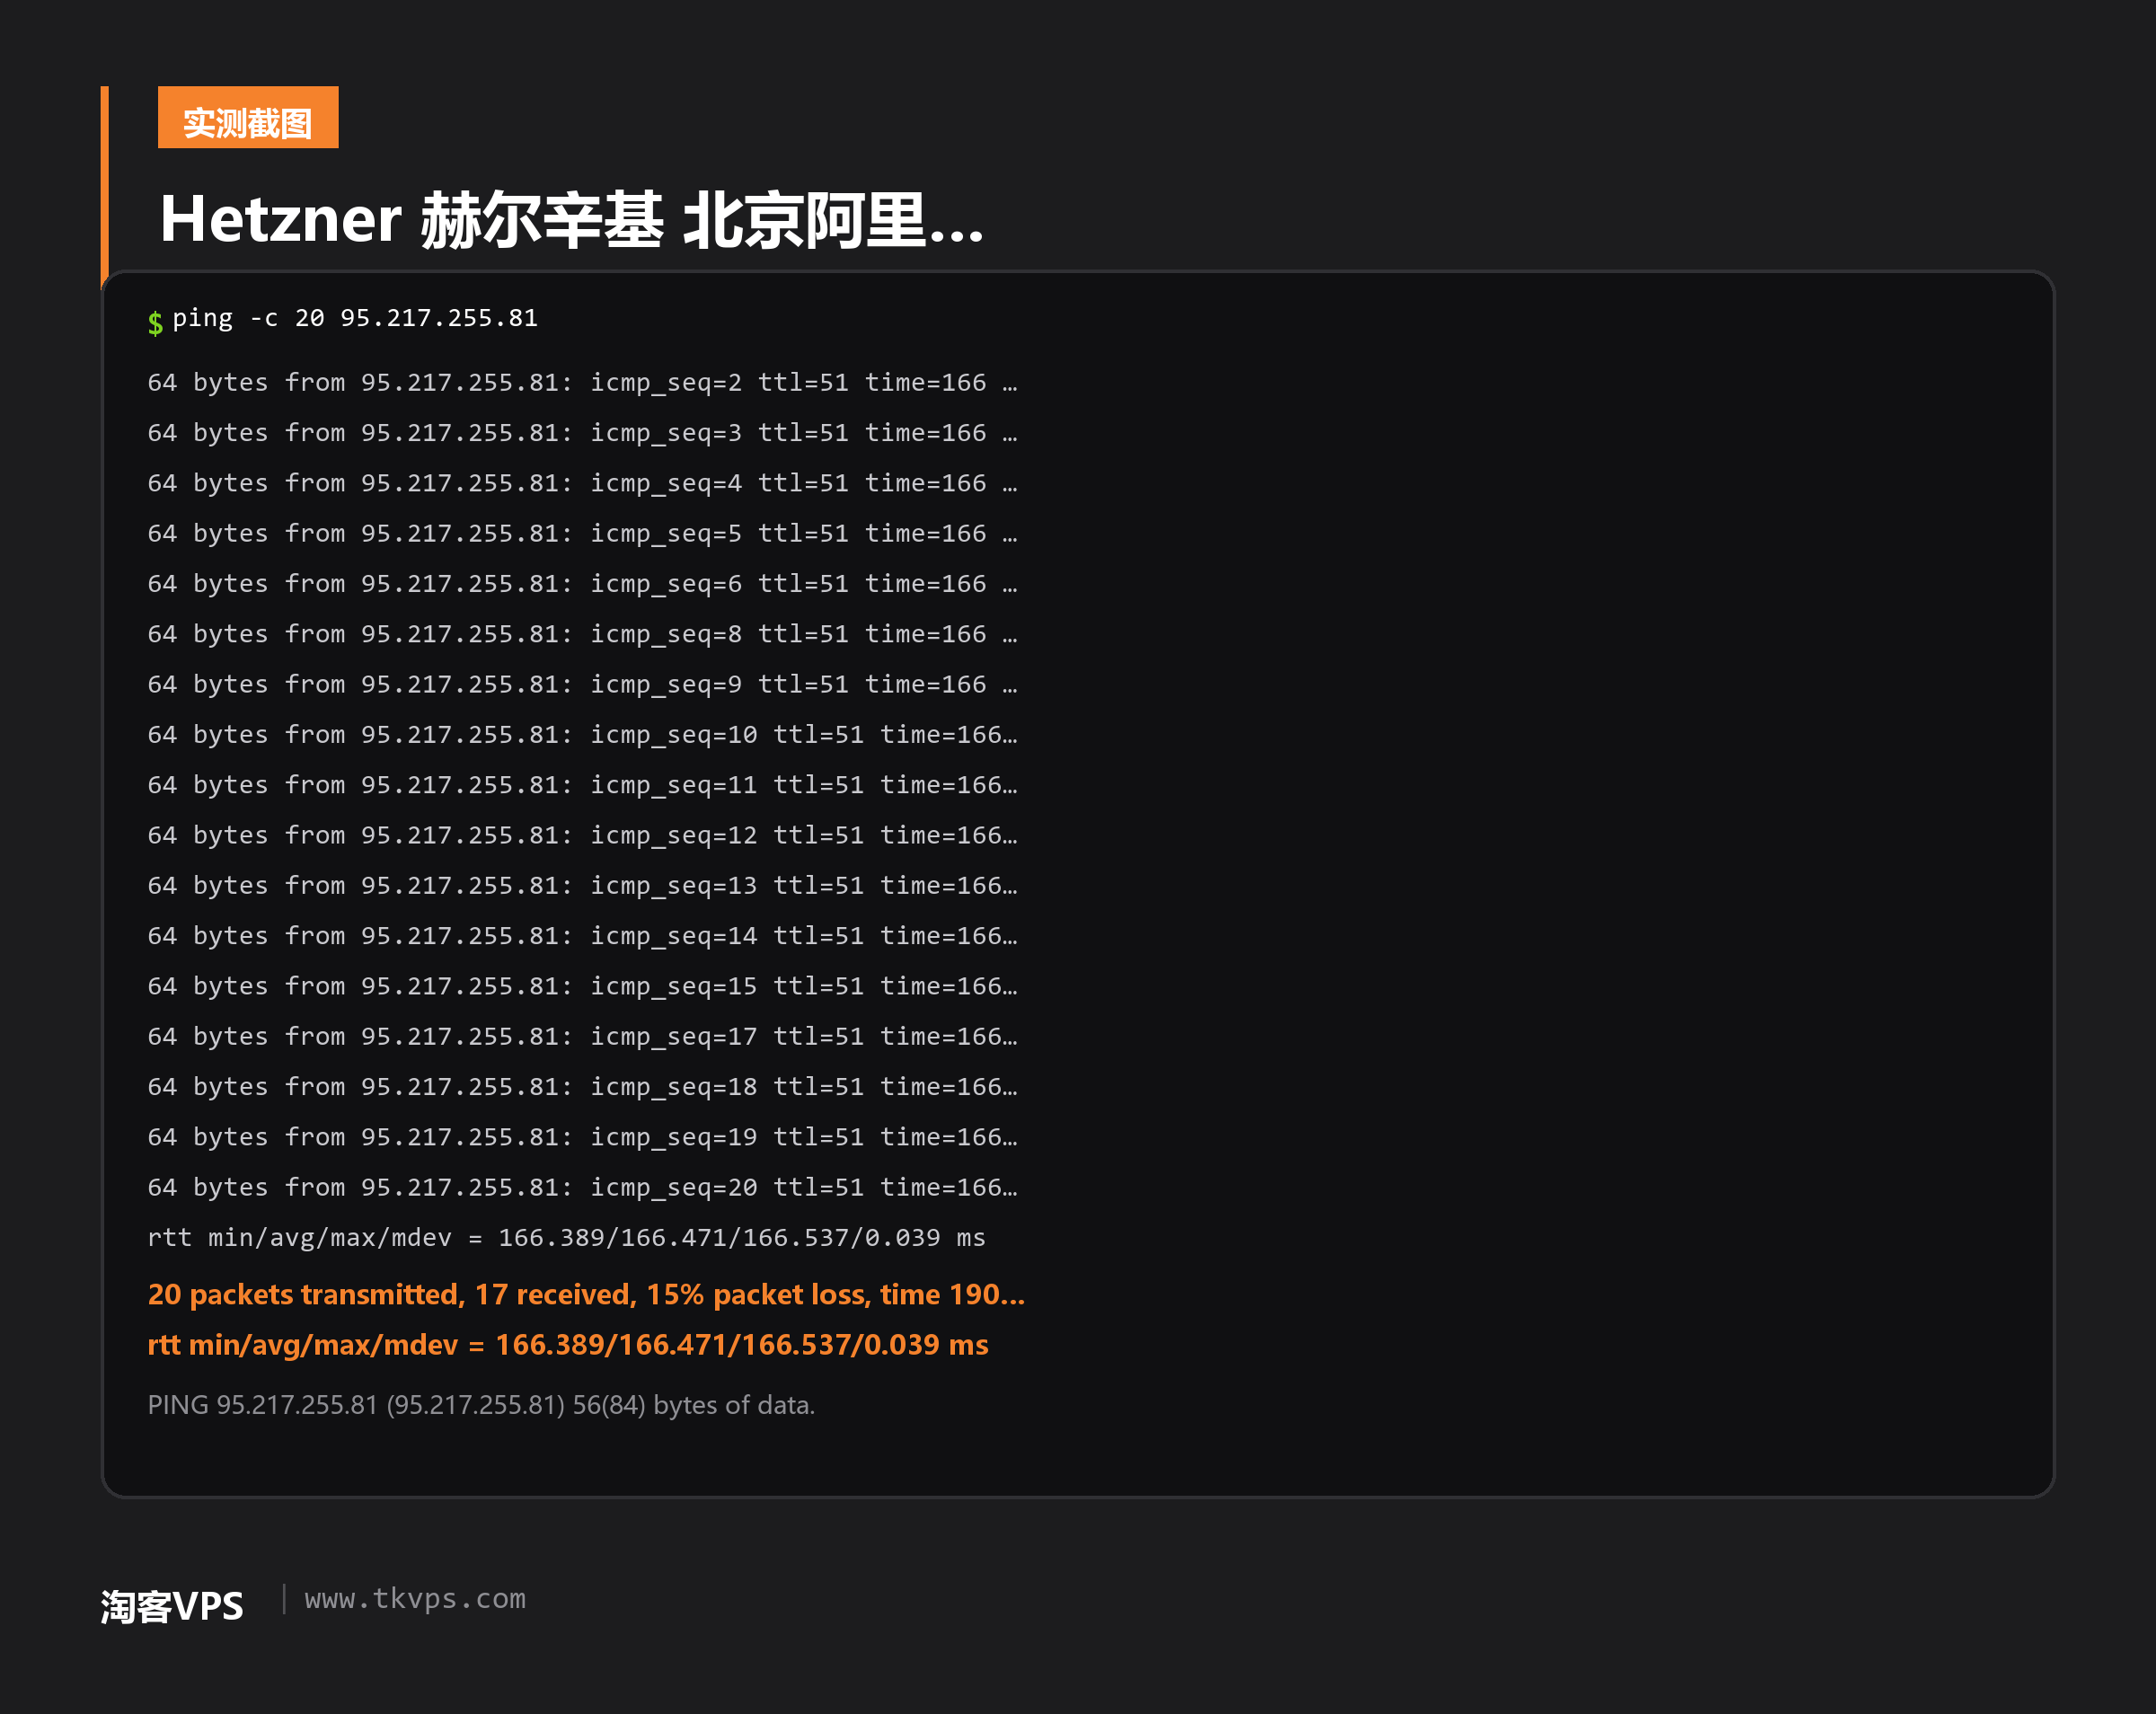
Task: Select the icmp_seq=2 ping line
Action: coord(582,383)
